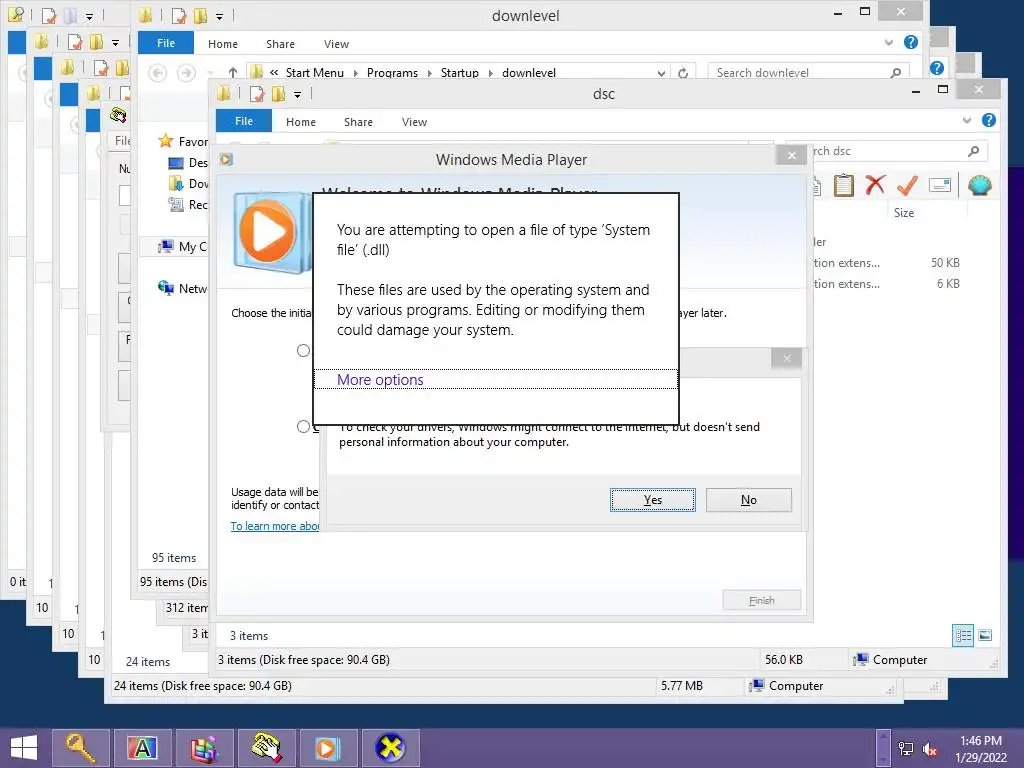The image size is (1024, 768).
Task: Open the To learn more about link
Action: (x=275, y=526)
